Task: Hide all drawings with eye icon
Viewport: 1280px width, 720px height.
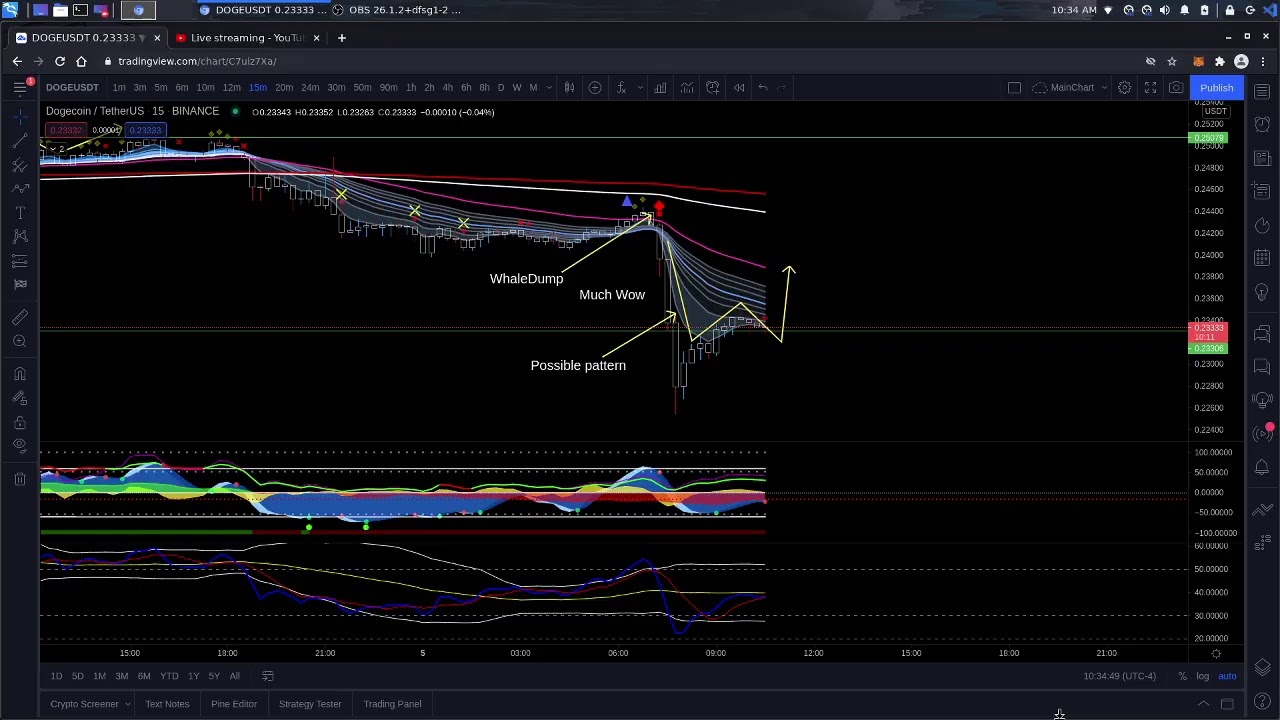Action: click(x=20, y=446)
